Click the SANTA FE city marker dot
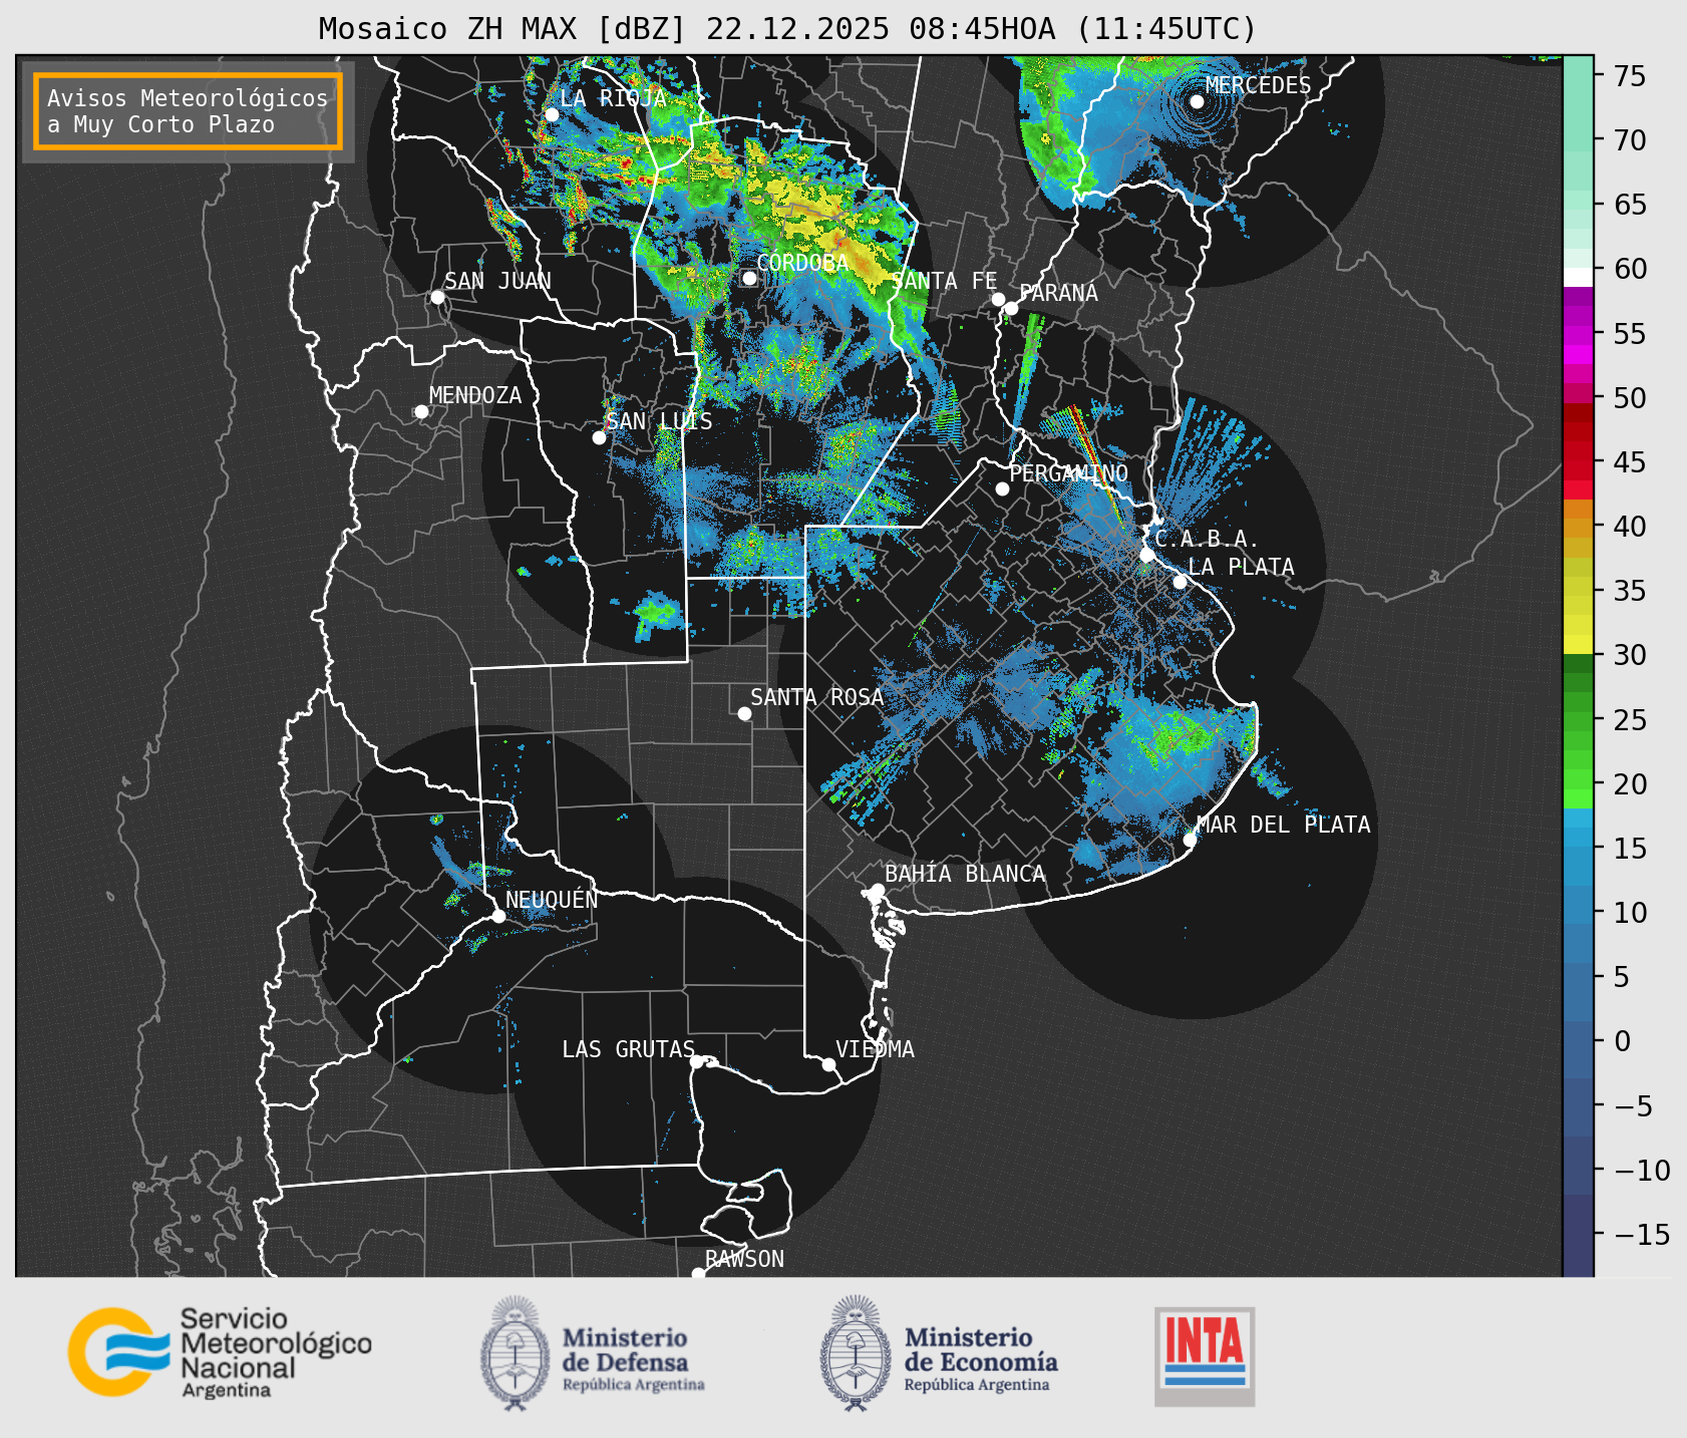 (x=998, y=299)
